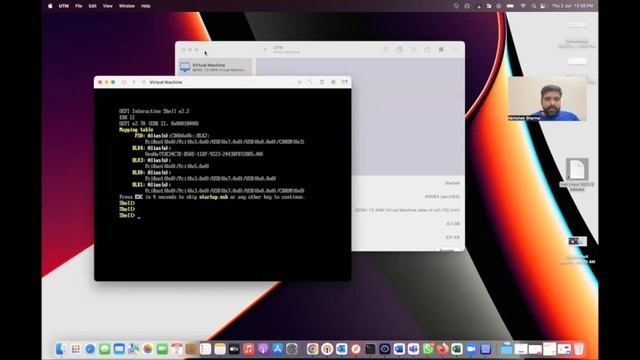Click the Wi-Fi icon in menu bar
Image resolution: width=640 pixels, height=360 pixels.
523,6
